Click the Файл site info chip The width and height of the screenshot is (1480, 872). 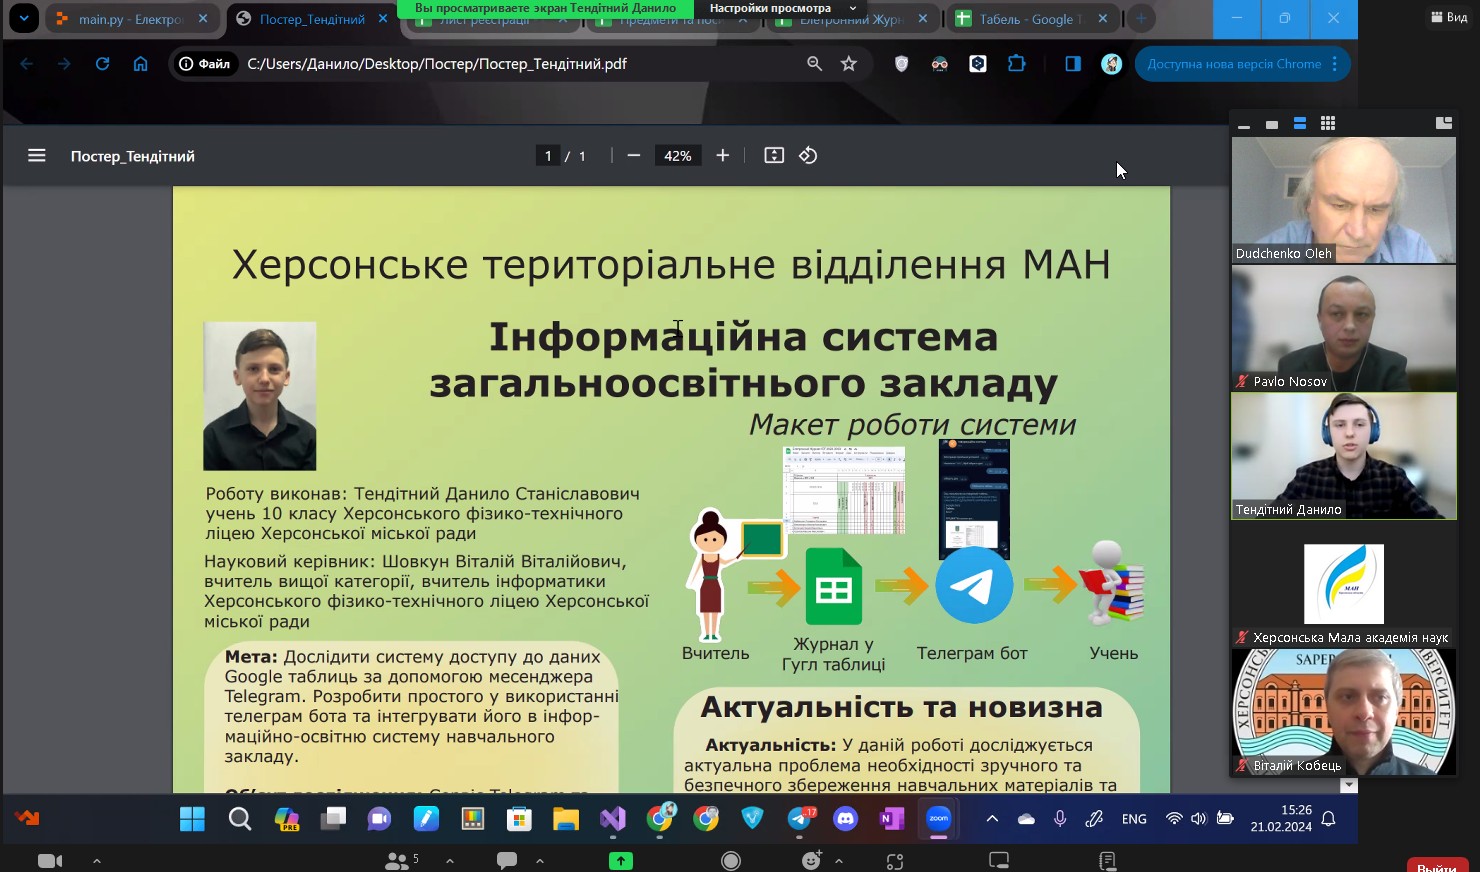pyautogui.click(x=205, y=64)
